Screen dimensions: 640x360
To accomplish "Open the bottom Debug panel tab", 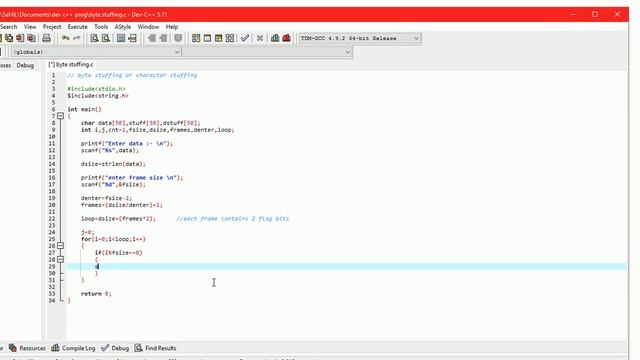I will pyautogui.click(x=116, y=348).
